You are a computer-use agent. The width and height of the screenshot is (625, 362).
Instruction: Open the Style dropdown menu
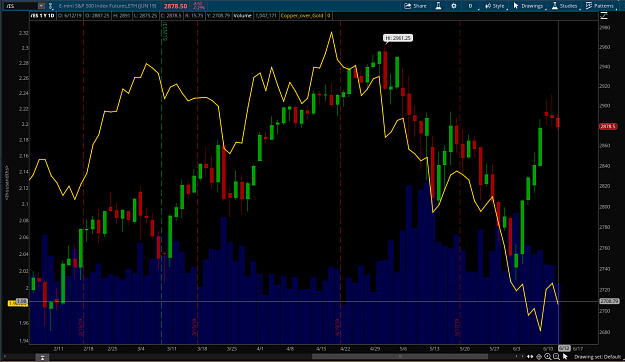(495, 6)
